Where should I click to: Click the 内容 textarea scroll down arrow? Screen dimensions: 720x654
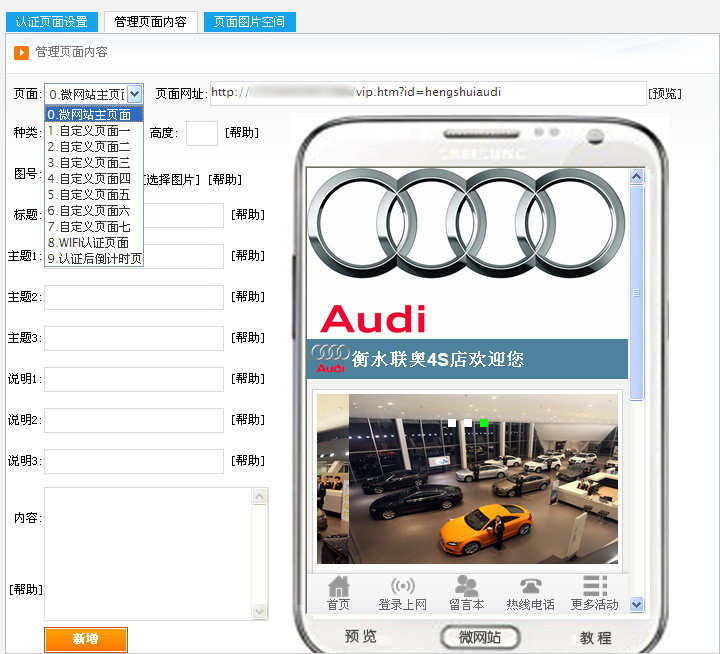pyautogui.click(x=259, y=611)
